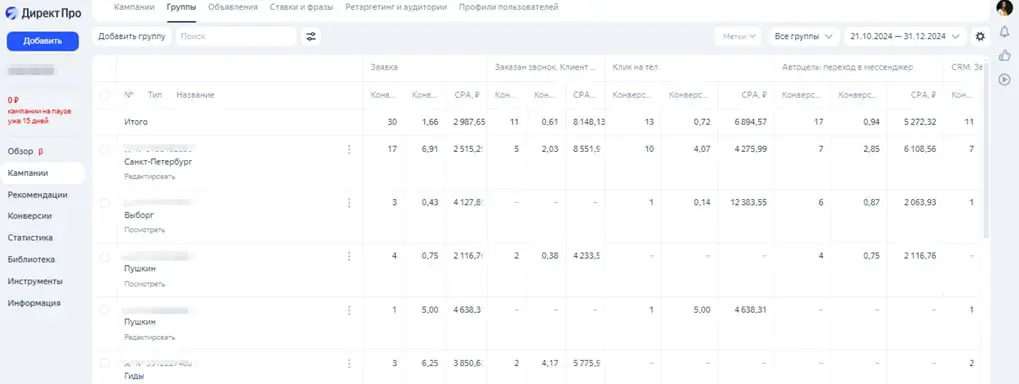Image resolution: width=1019 pixels, height=384 pixels.
Task: Click Редактировать under the second Пушкин group
Action: pos(149,338)
